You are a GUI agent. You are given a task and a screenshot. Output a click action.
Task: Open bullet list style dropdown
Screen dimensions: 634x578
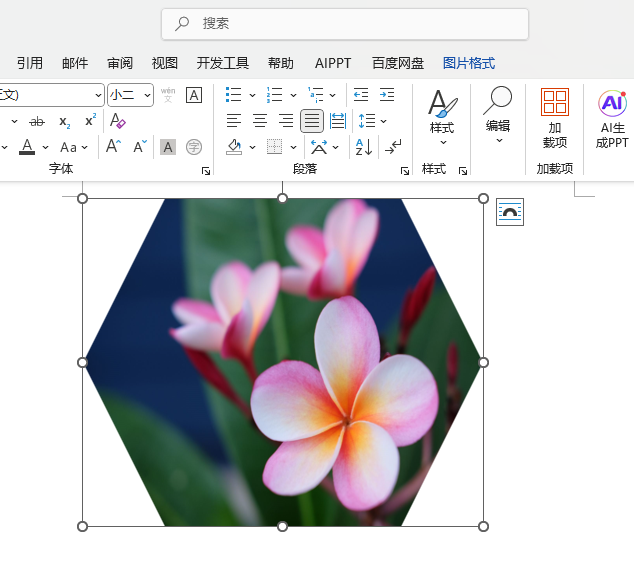[252, 95]
